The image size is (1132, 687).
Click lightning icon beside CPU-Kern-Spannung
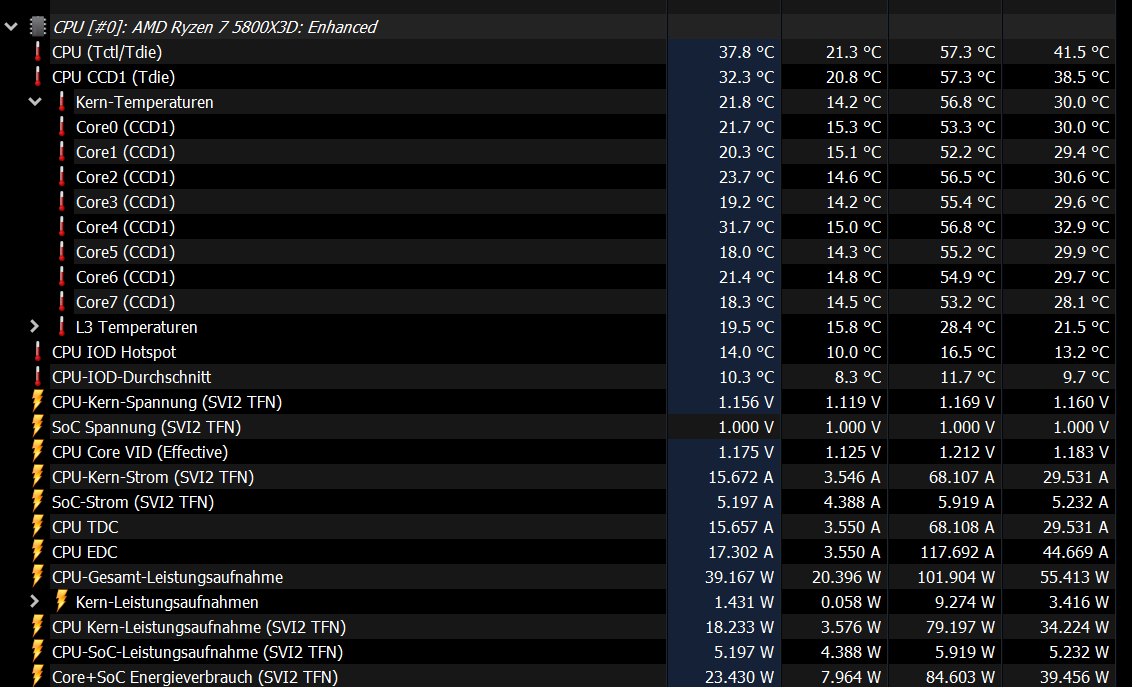pyautogui.click(x=38, y=401)
